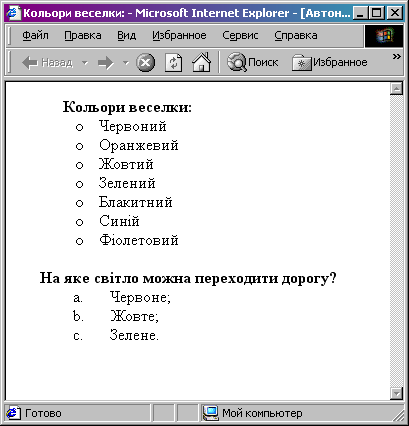Viewport: 409px width, 426px height.
Task: Click answer 'Червоне;'
Action: tap(140, 297)
